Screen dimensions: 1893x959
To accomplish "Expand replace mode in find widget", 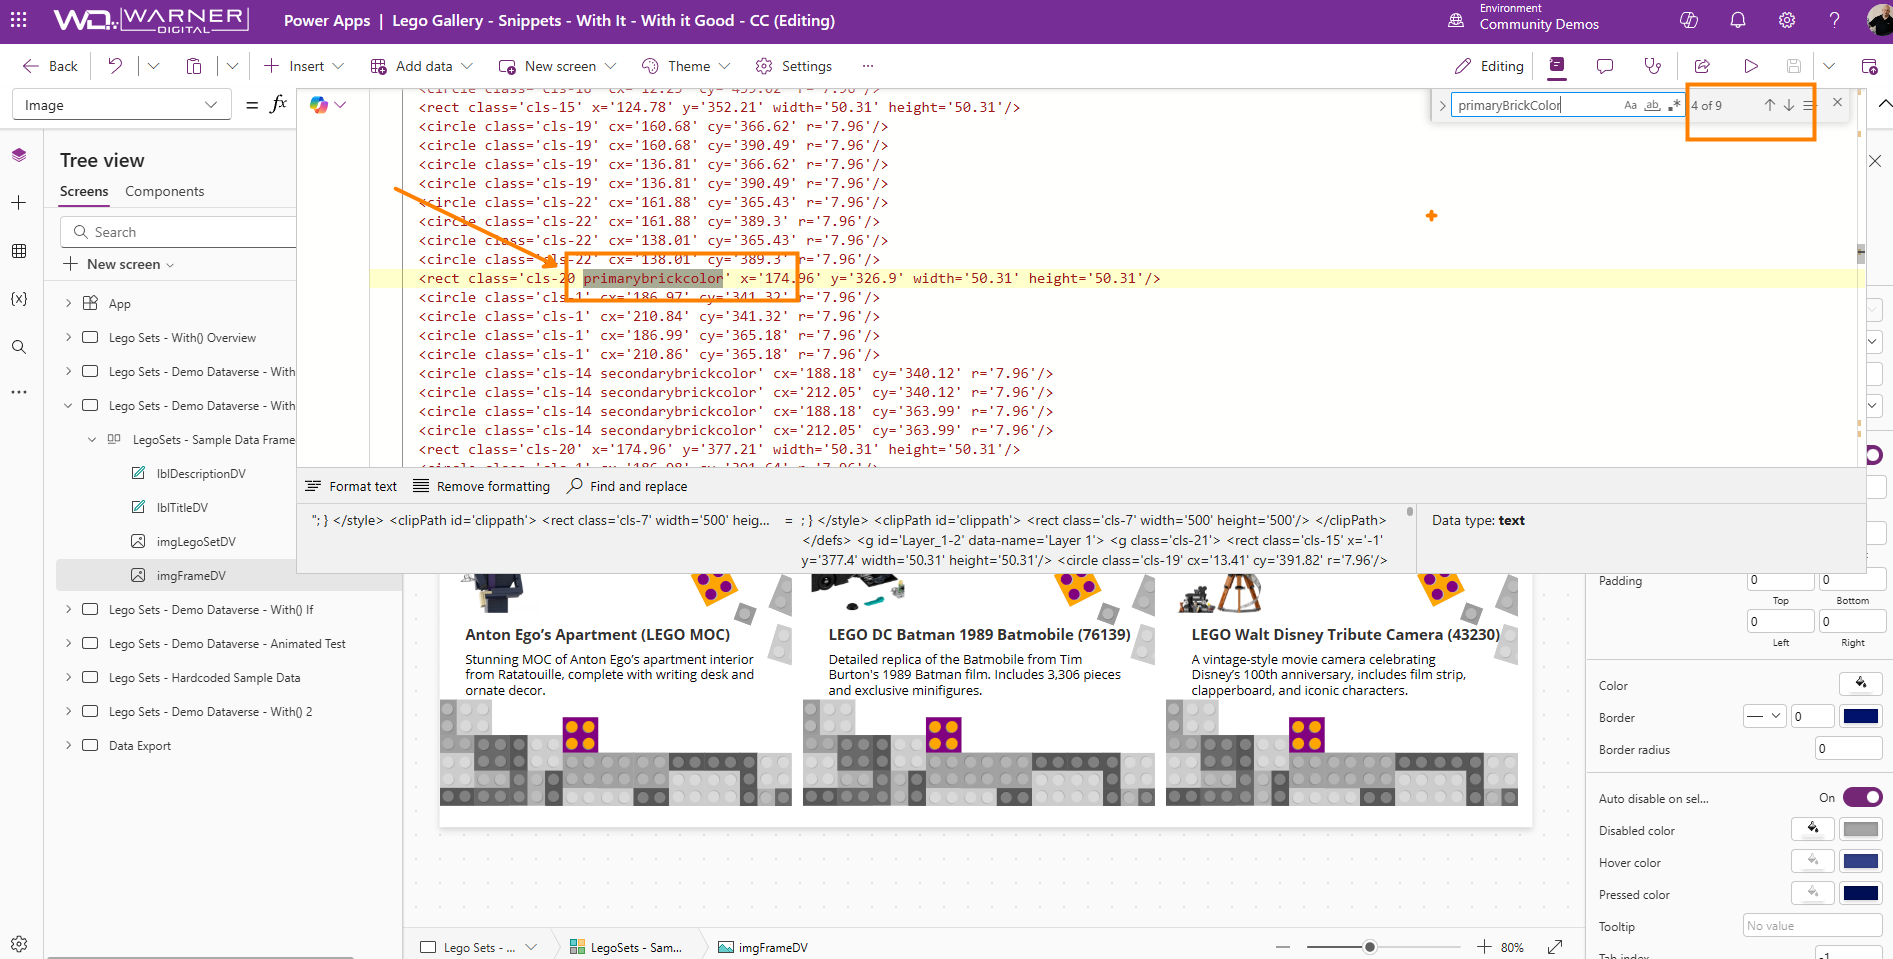I will tap(1442, 105).
